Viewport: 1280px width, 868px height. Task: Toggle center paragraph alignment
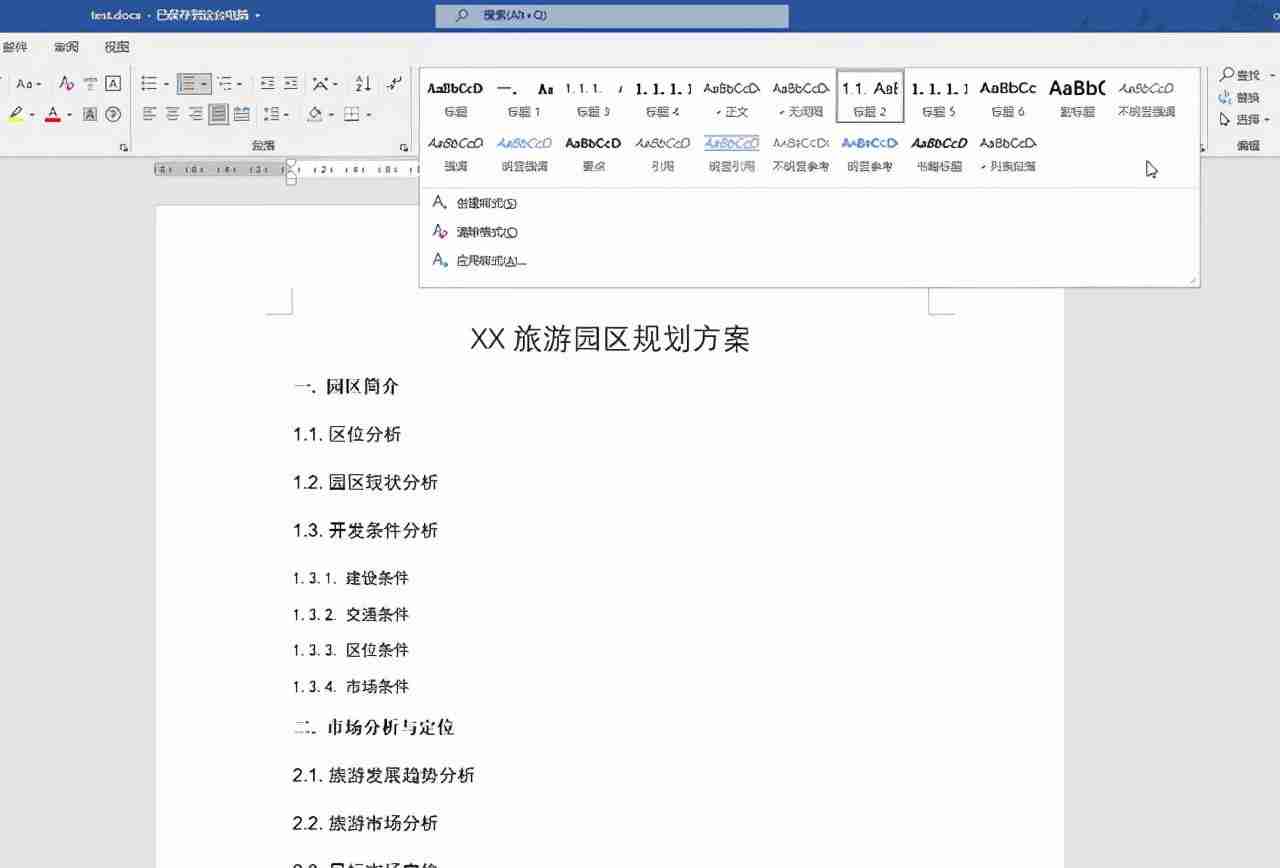pos(171,113)
